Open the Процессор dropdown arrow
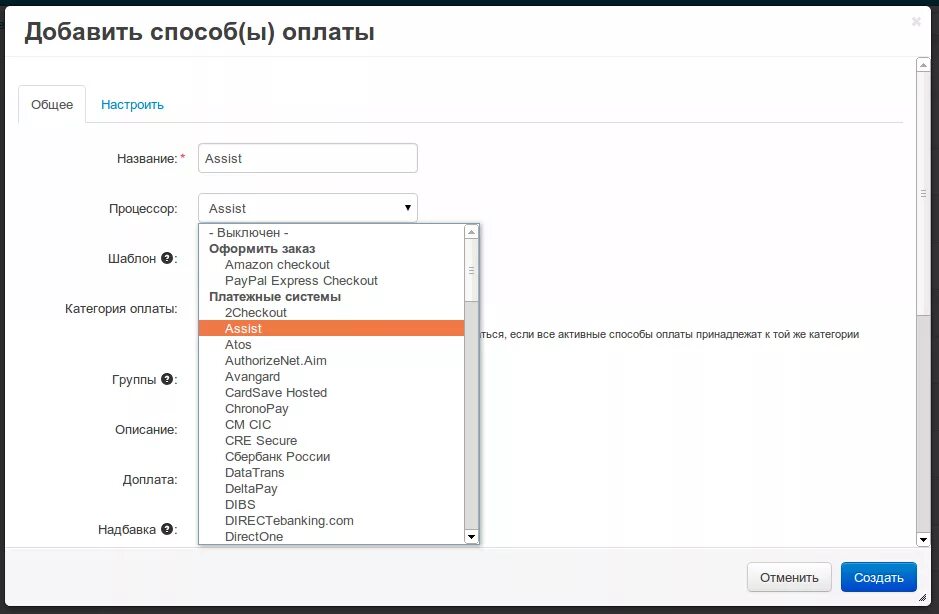 pyautogui.click(x=408, y=208)
